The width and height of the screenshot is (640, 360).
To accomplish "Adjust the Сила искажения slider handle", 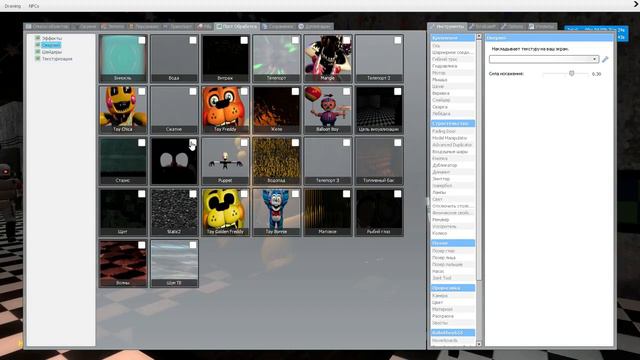I will point(571,73).
